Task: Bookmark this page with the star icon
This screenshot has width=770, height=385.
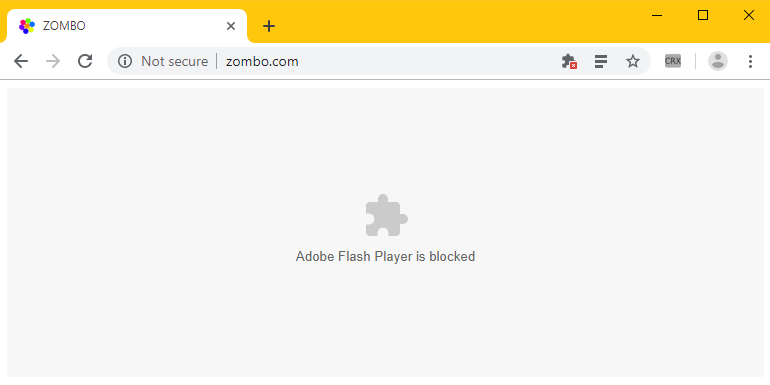Action: coord(633,61)
